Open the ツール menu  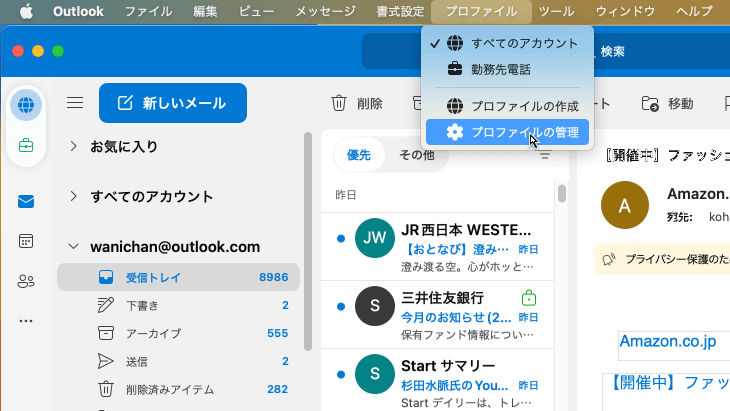pyautogui.click(x=556, y=11)
